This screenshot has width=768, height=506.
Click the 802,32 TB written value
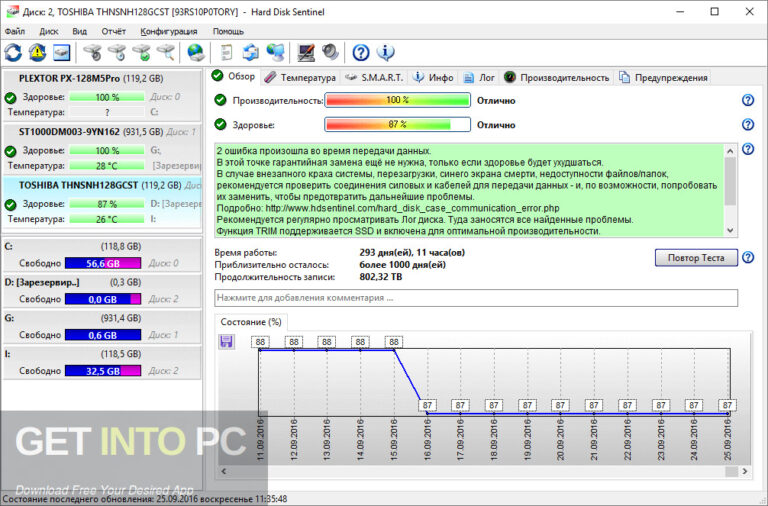click(x=381, y=277)
